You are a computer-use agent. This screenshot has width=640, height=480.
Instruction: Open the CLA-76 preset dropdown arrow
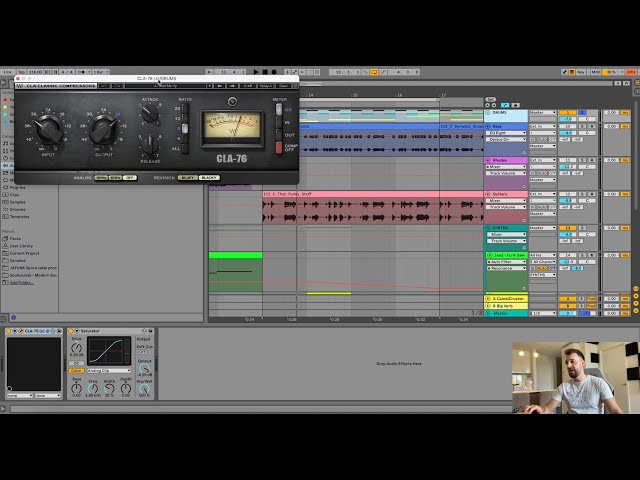(x=209, y=86)
